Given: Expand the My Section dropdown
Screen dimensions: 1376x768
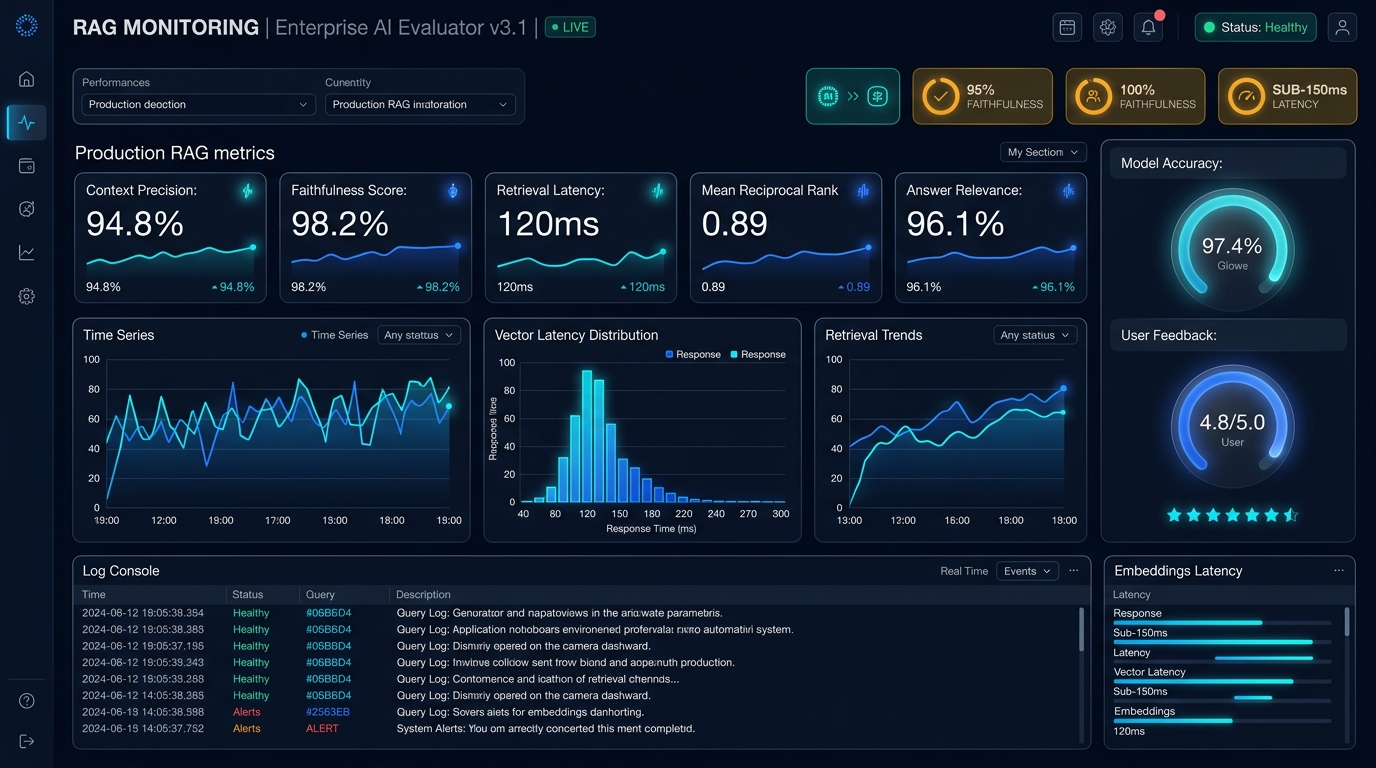Looking at the screenshot, I should 1043,152.
